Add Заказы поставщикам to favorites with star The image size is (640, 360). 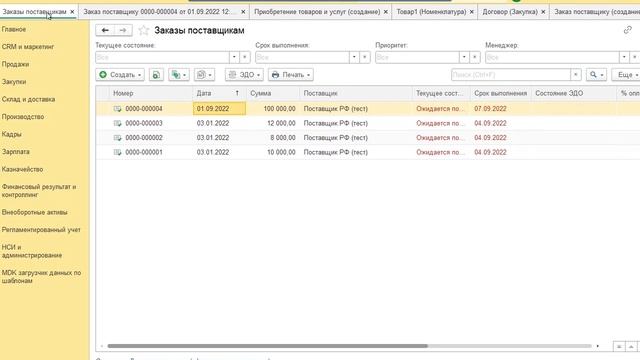[x=143, y=30]
